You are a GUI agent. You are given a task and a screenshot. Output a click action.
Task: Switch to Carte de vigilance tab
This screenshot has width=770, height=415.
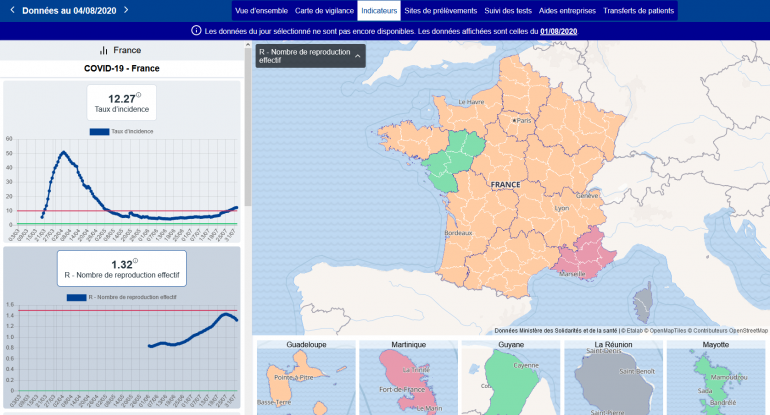[x=324, y=11]
